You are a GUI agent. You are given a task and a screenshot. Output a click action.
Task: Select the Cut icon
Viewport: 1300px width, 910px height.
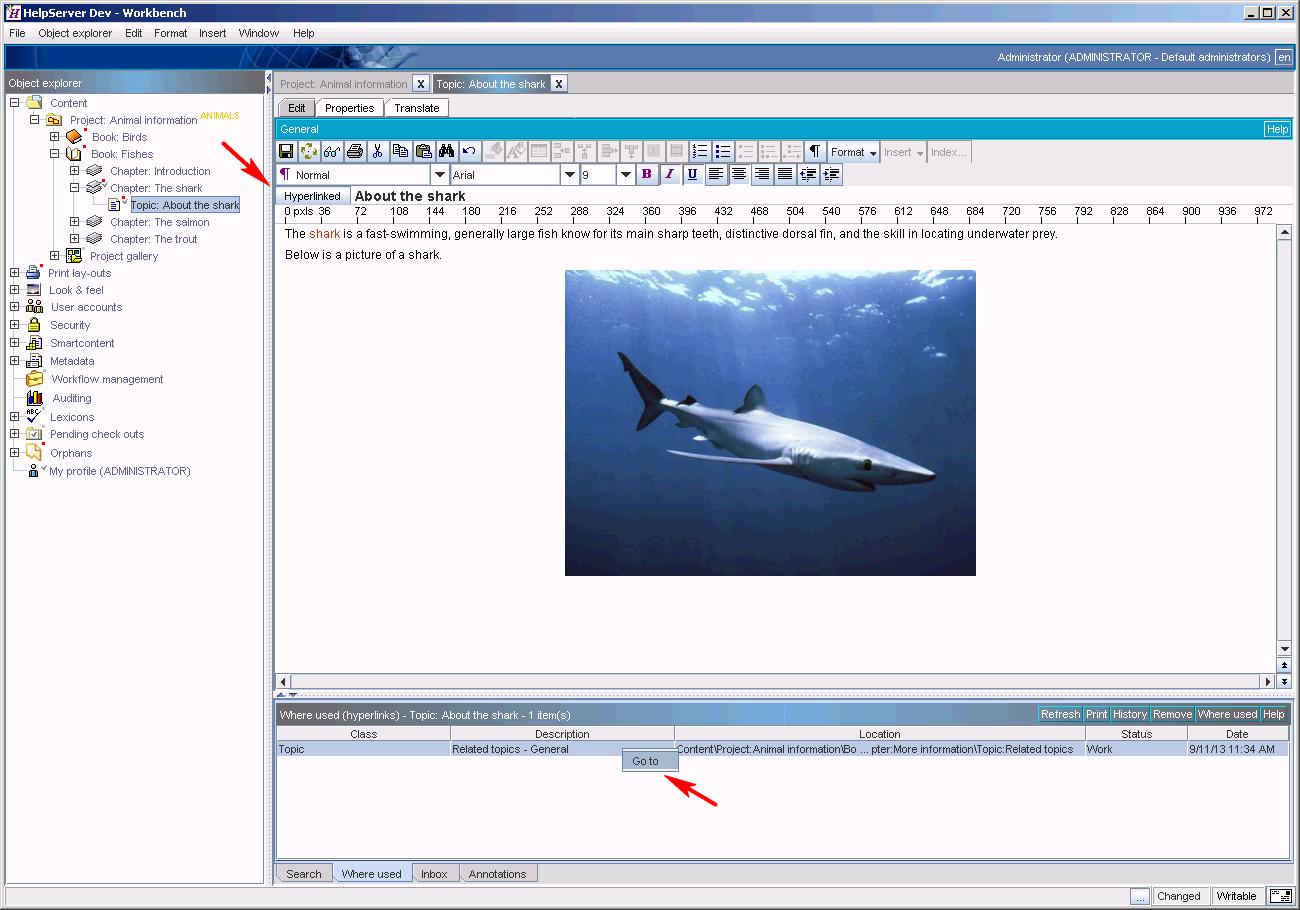tap(376, 151)
